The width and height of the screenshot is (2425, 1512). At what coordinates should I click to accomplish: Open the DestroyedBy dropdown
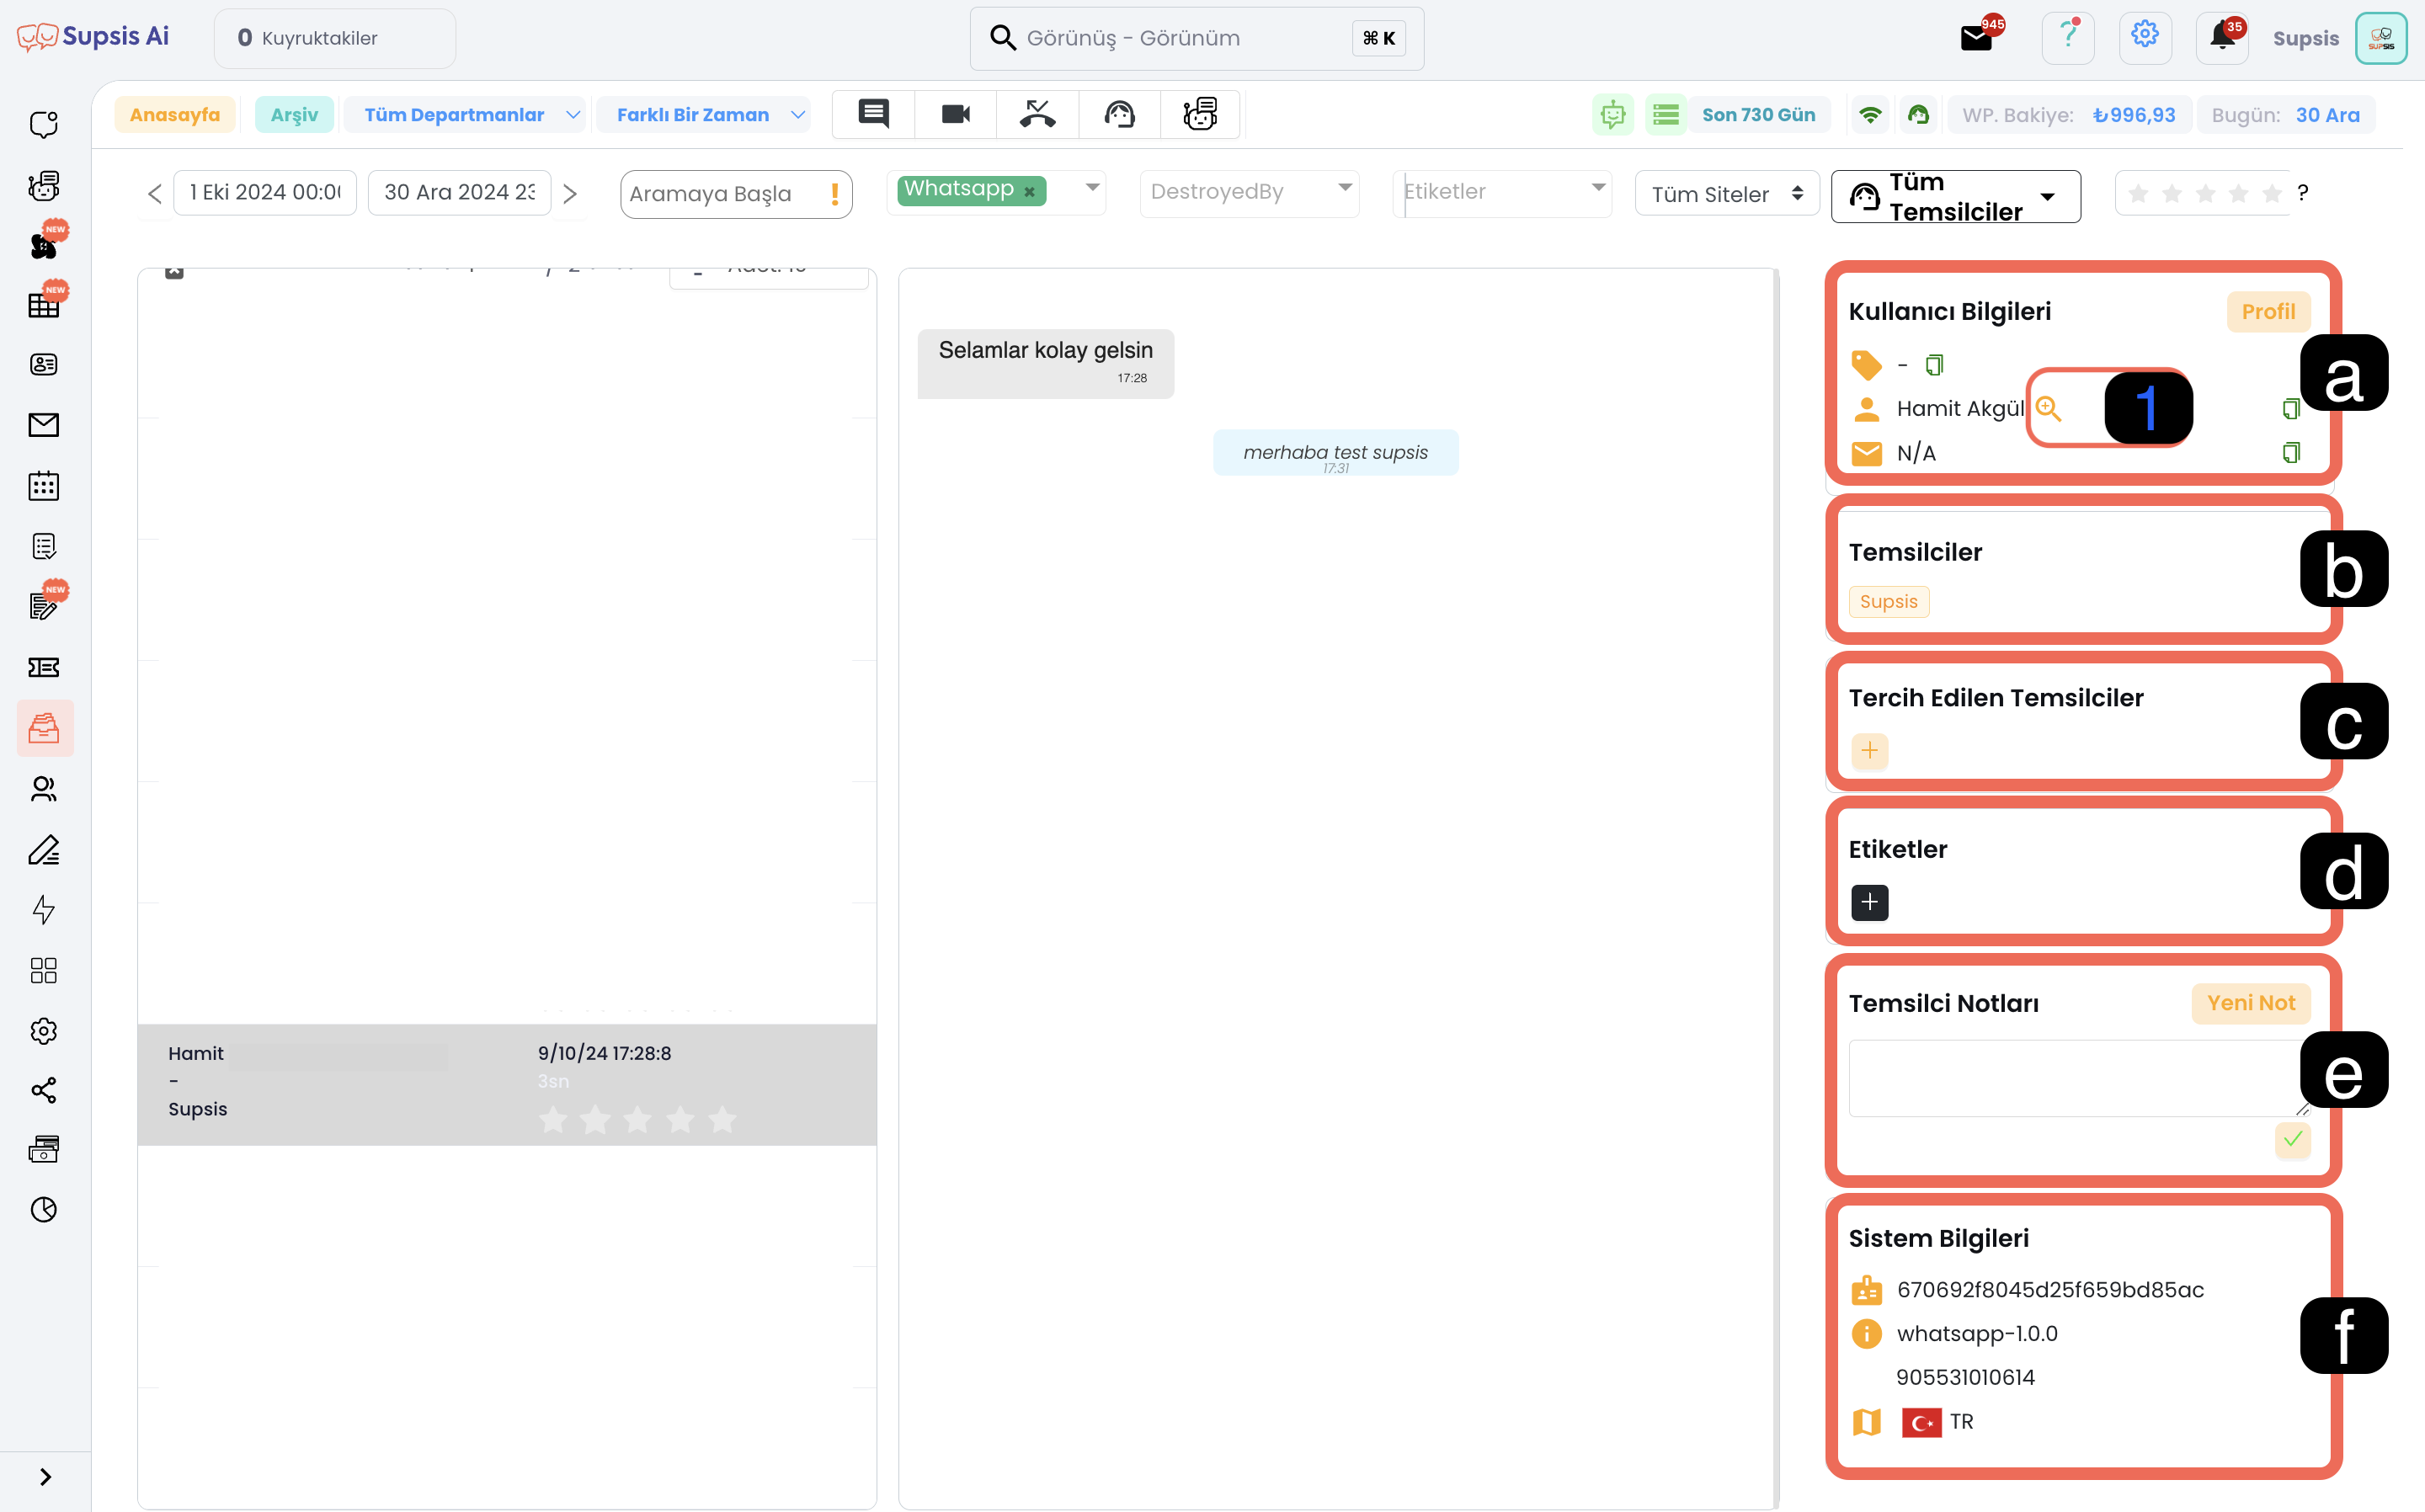click(1249, 192)
